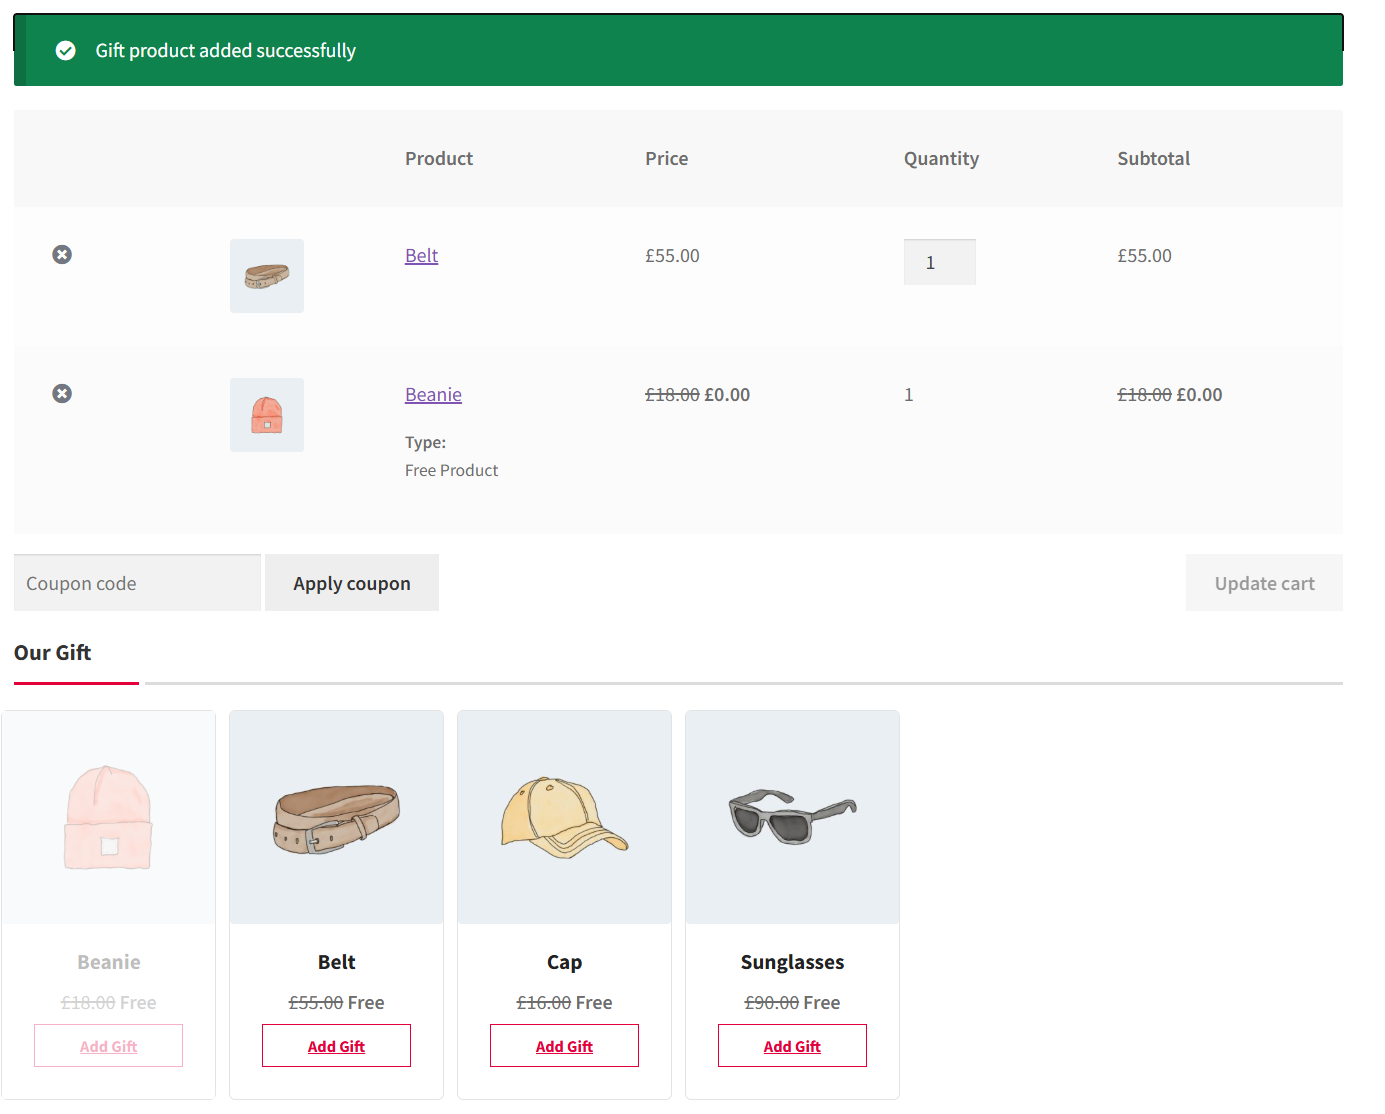Click the Quantity column header
This screenshot has width=1385, height=1114.
point(941,159)
